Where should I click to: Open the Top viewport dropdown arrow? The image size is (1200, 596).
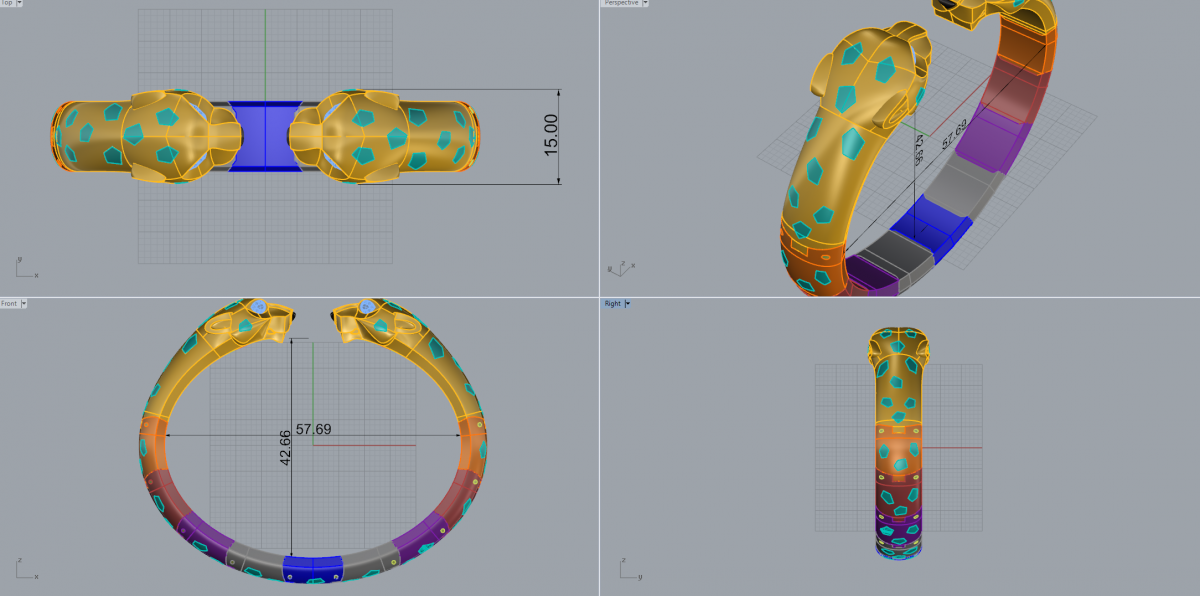click(19, 3)
